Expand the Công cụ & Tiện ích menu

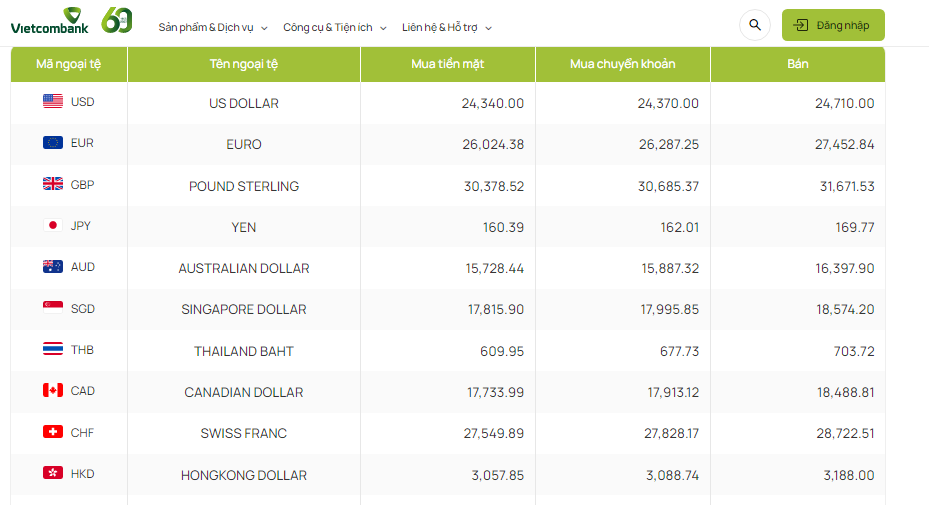[x=334, y=27]
